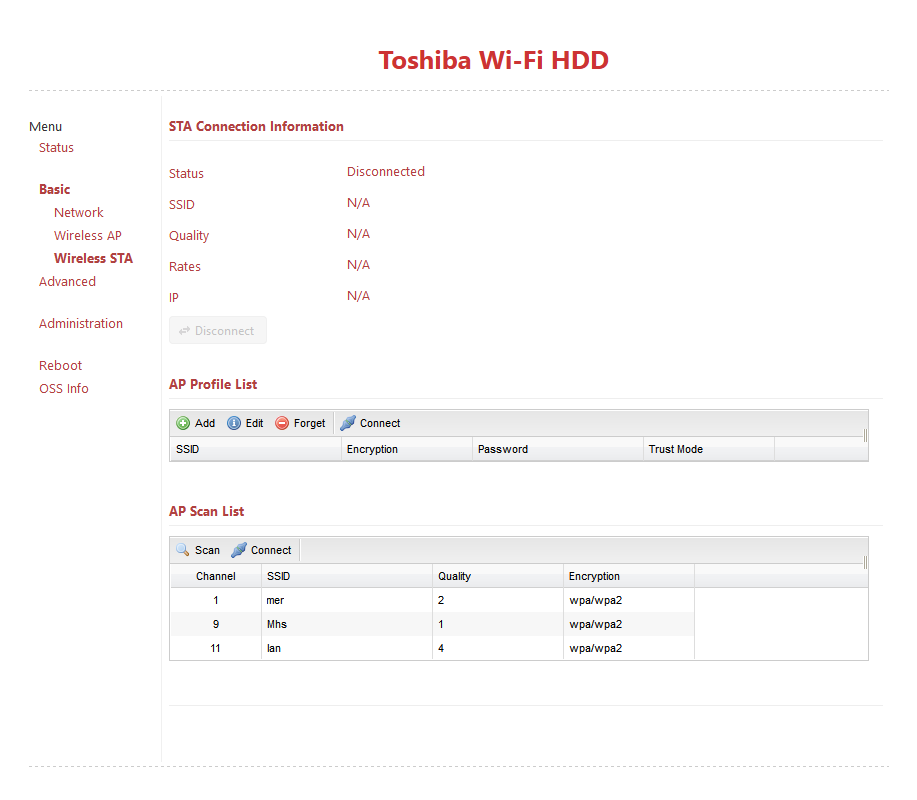Click the Connect label in AP Scan List toolbar
The image size is (917, 800).
click(271, 550)
